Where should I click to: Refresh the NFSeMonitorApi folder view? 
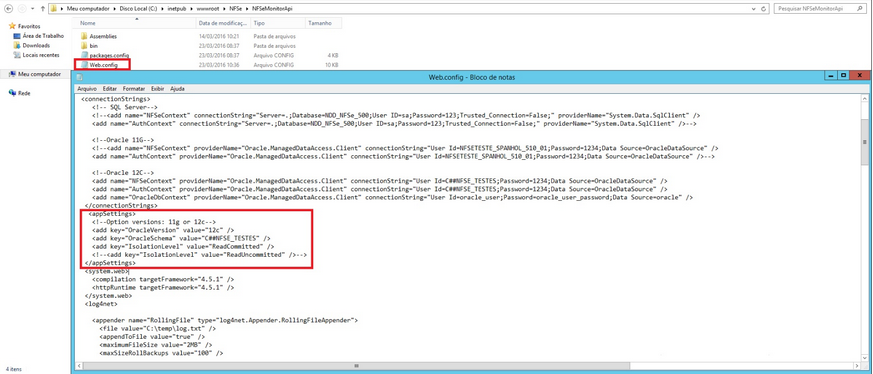click(x=762, y=9)
